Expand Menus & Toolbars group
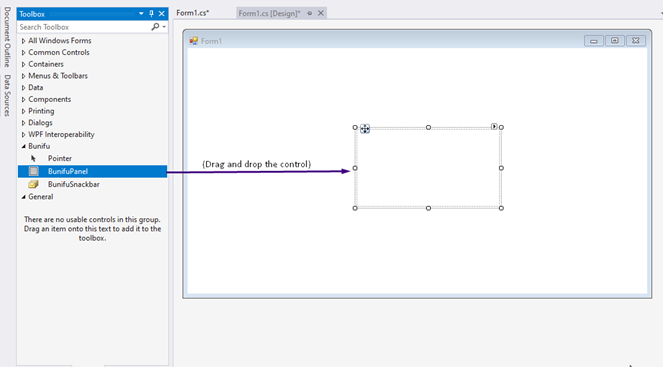 [x=24, y=76]
